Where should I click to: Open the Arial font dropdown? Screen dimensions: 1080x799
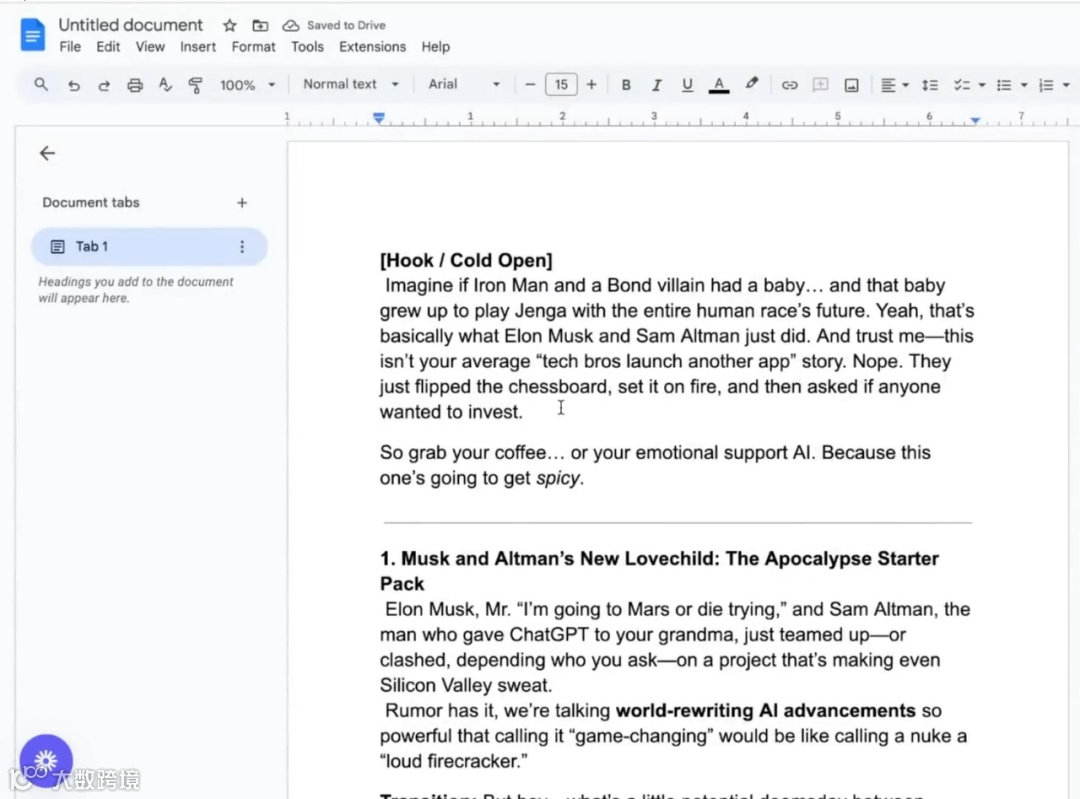464,84
